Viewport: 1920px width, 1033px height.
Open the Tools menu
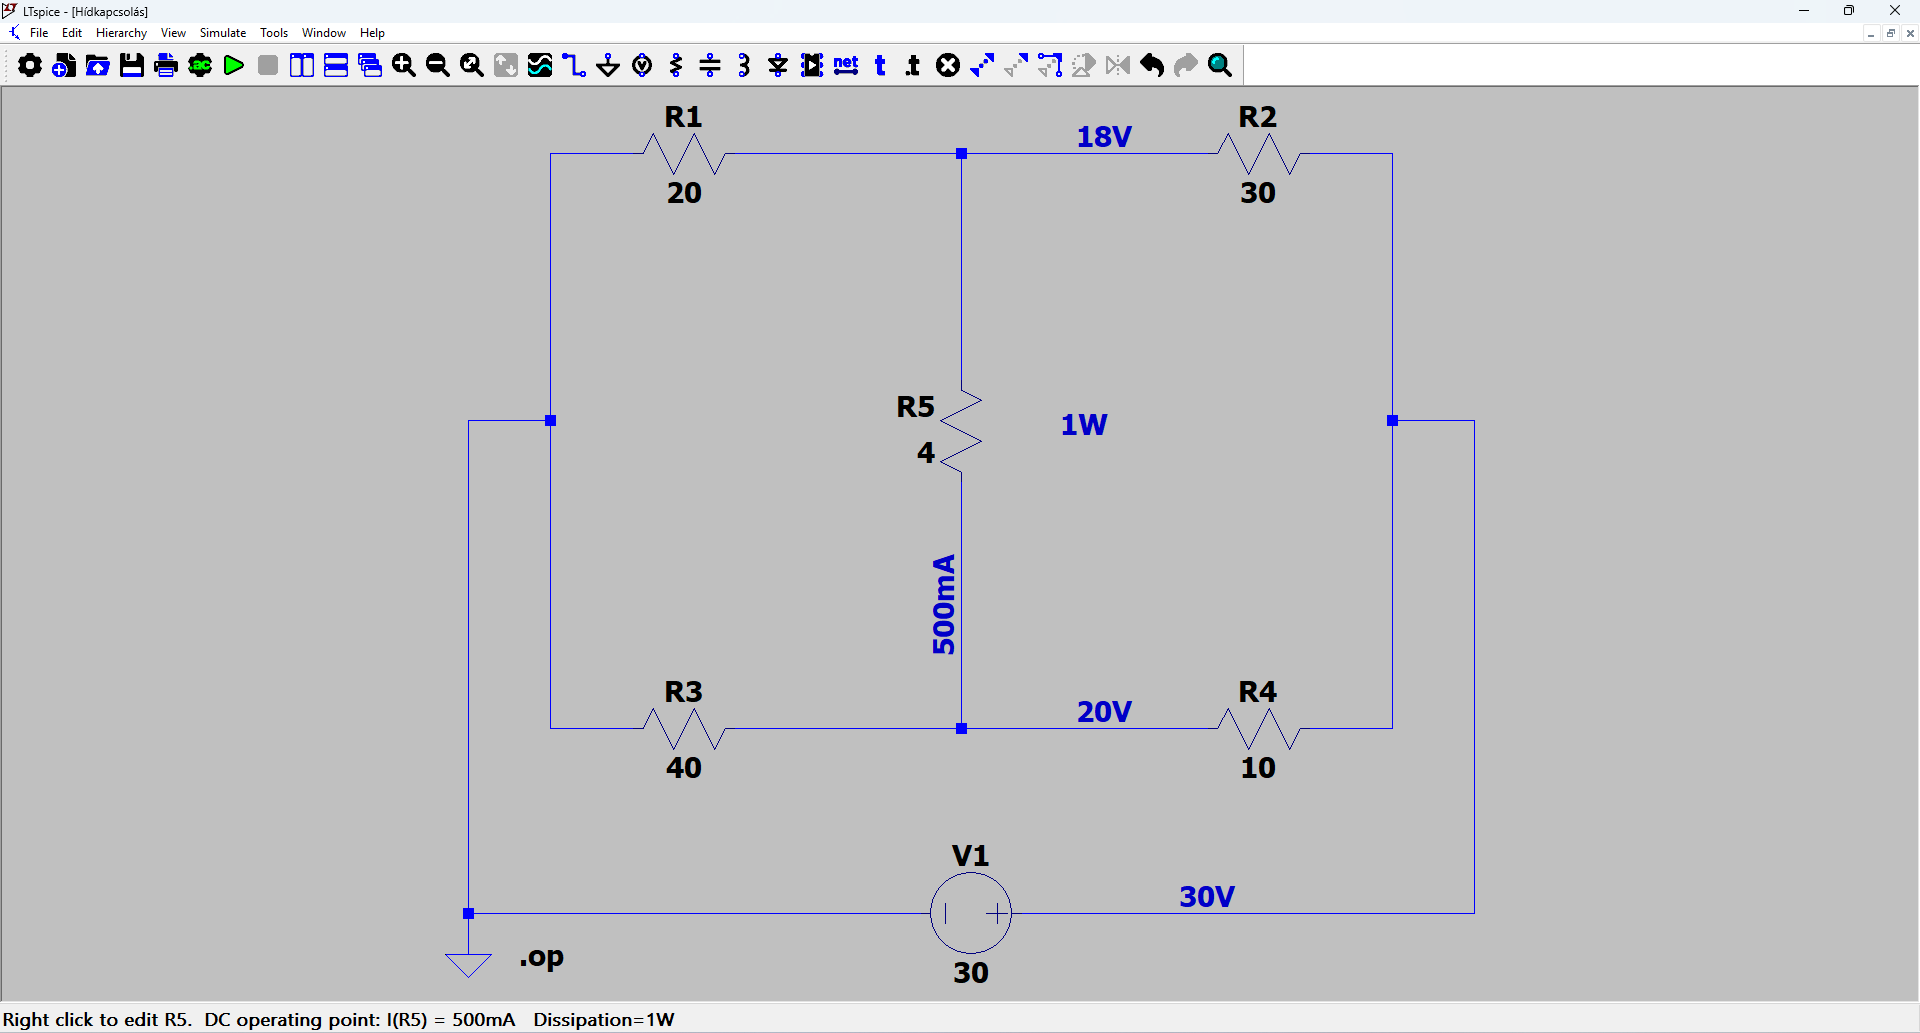(274, 33)
